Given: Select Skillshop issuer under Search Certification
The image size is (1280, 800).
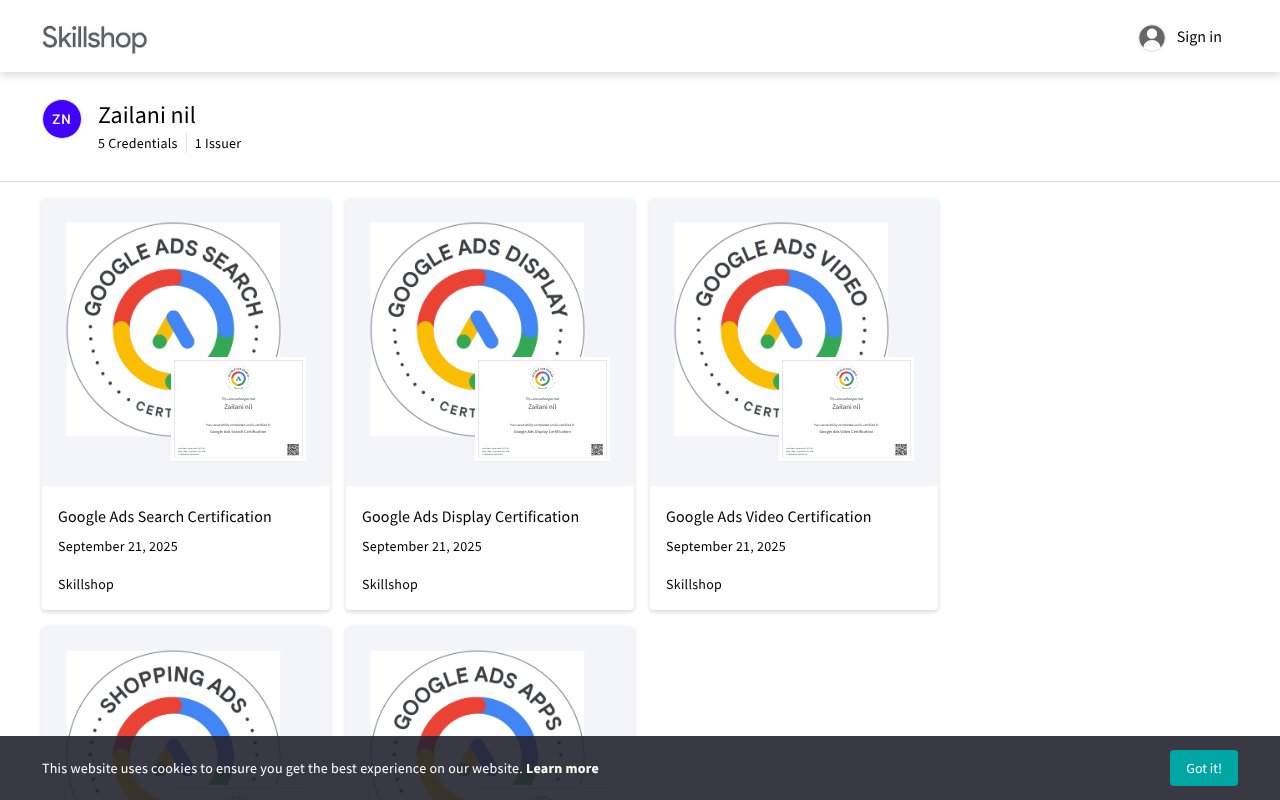Looking at the screenshot, I should [85, 584].
